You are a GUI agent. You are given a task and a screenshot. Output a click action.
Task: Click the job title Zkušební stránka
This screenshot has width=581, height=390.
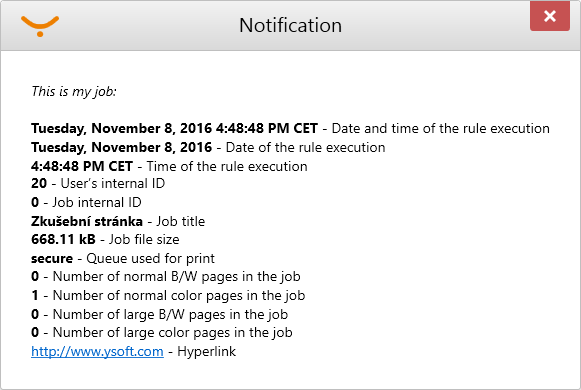point(87,221)
